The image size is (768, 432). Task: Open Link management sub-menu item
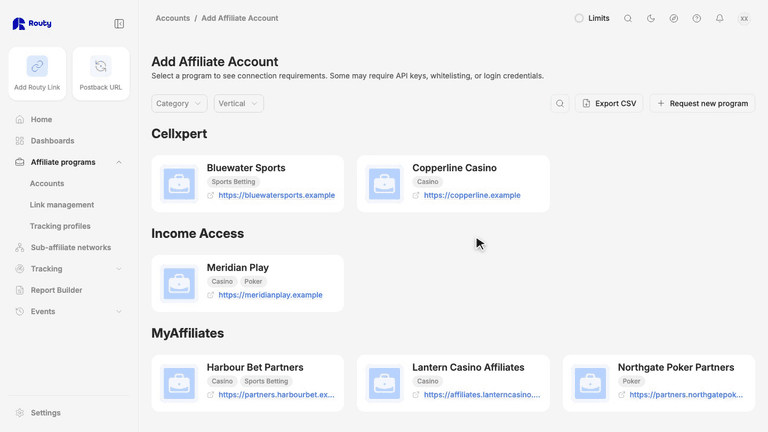click(x=62, y=205)
